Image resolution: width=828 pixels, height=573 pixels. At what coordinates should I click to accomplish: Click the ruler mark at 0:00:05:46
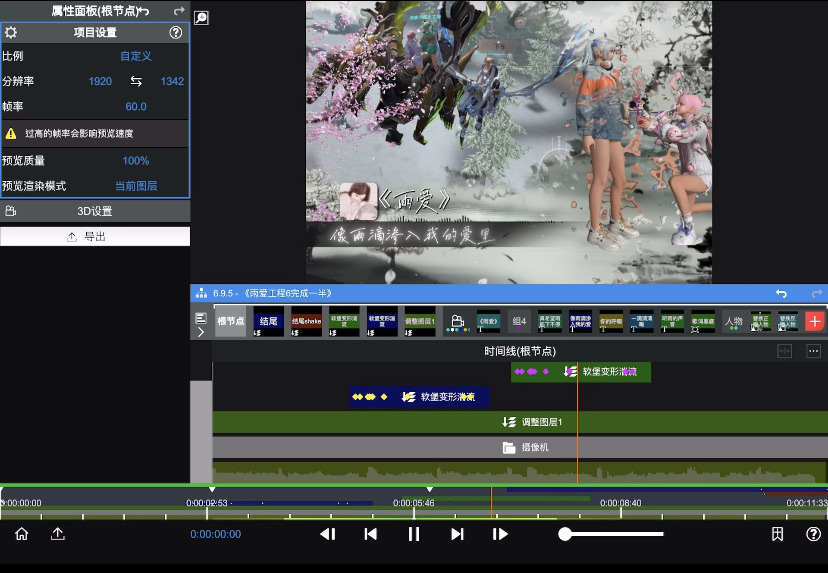pyautogui.click(x=414, y=503)
